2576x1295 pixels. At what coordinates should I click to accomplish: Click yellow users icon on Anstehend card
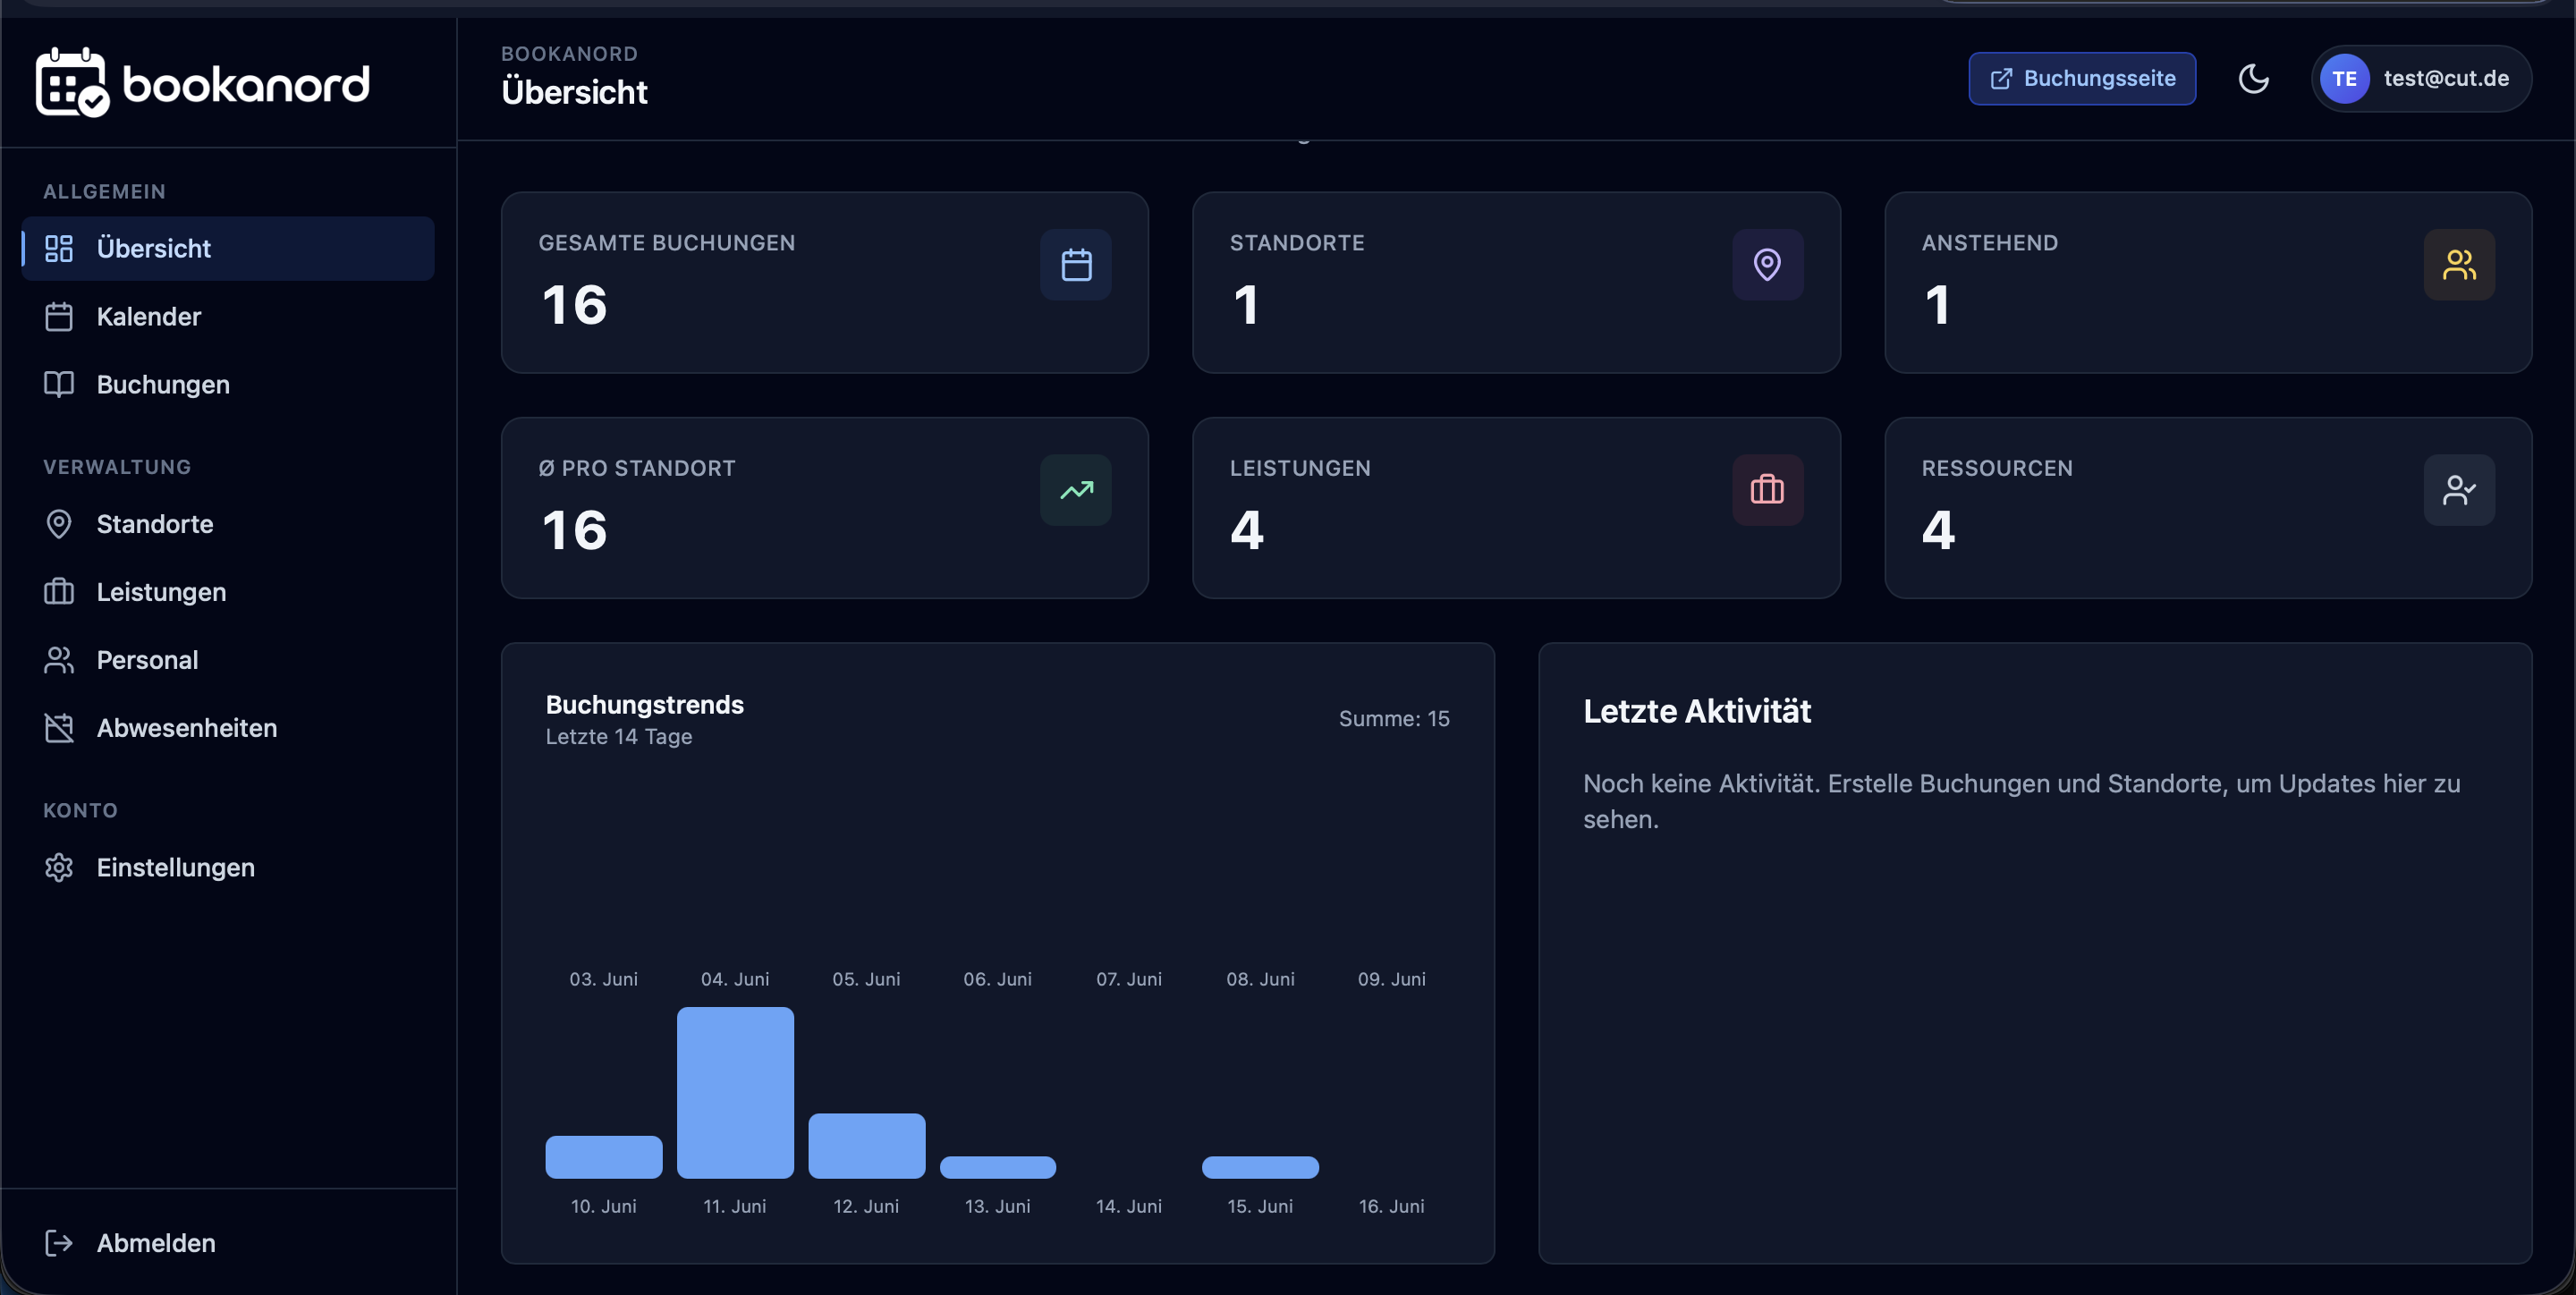(2459, 265)
